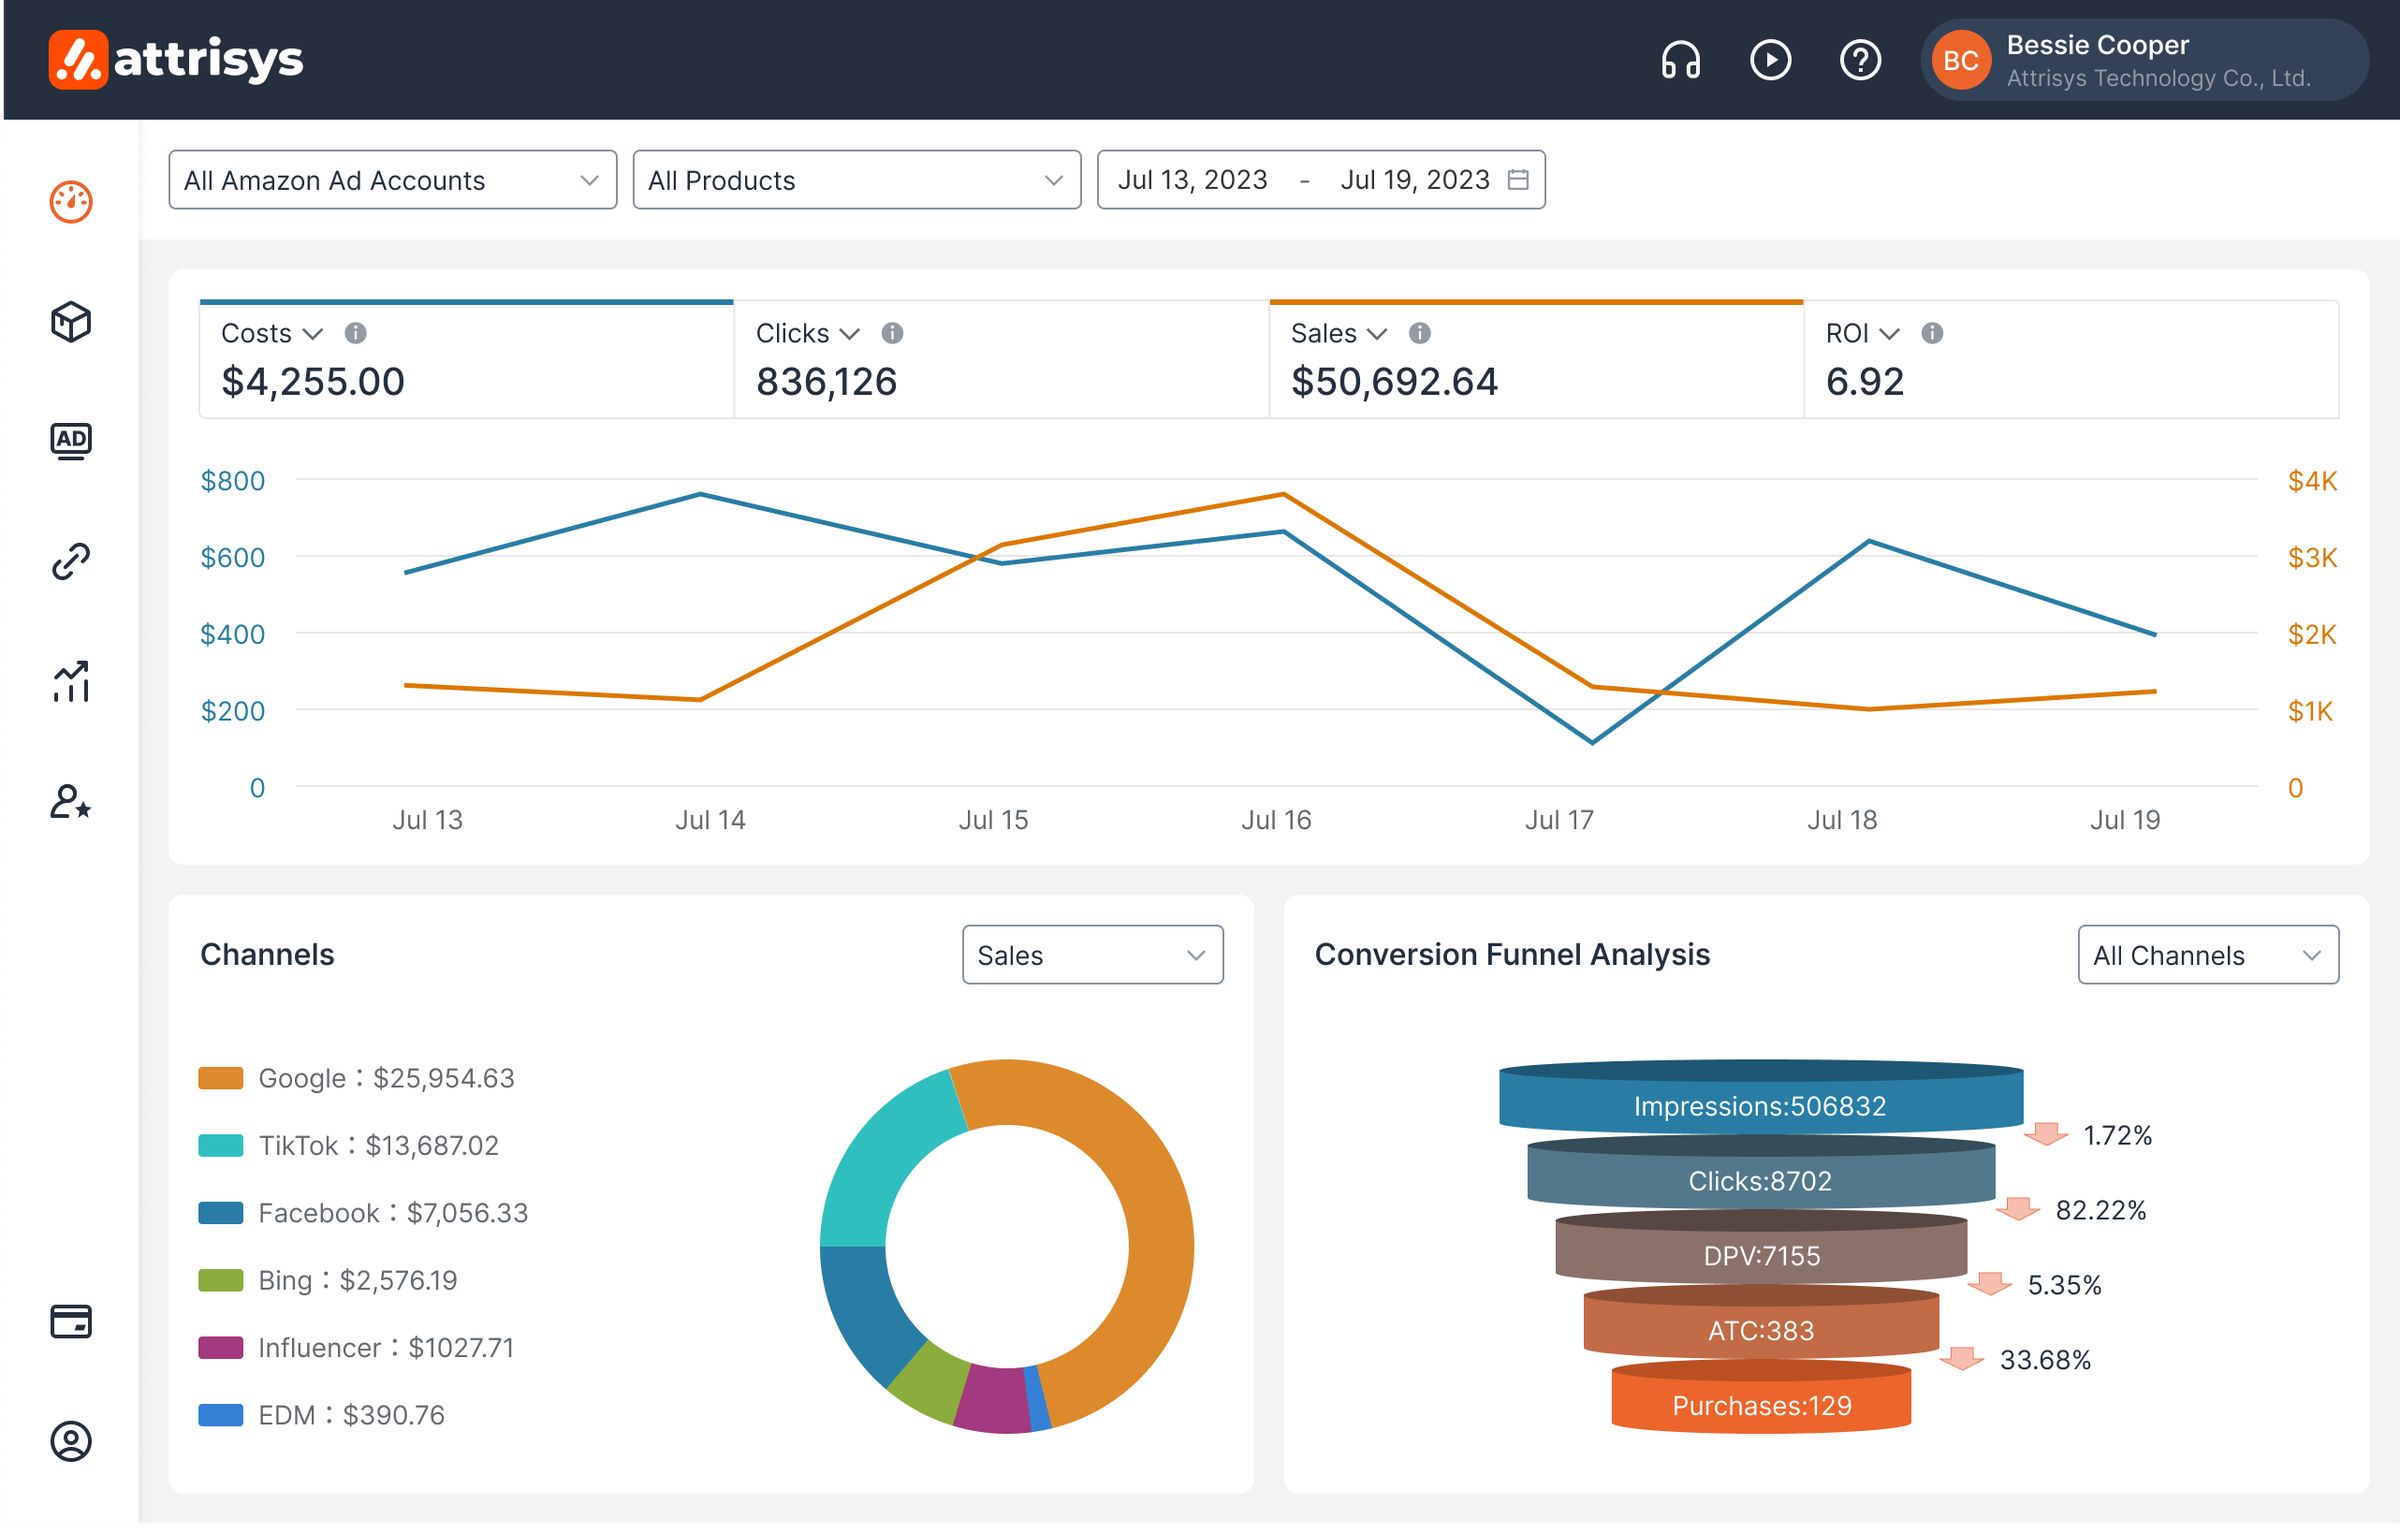Select the Google orange legend swatch
Viewport: 2400px width, 1531px height.
pyautogui.click(x=222, y=1078)
